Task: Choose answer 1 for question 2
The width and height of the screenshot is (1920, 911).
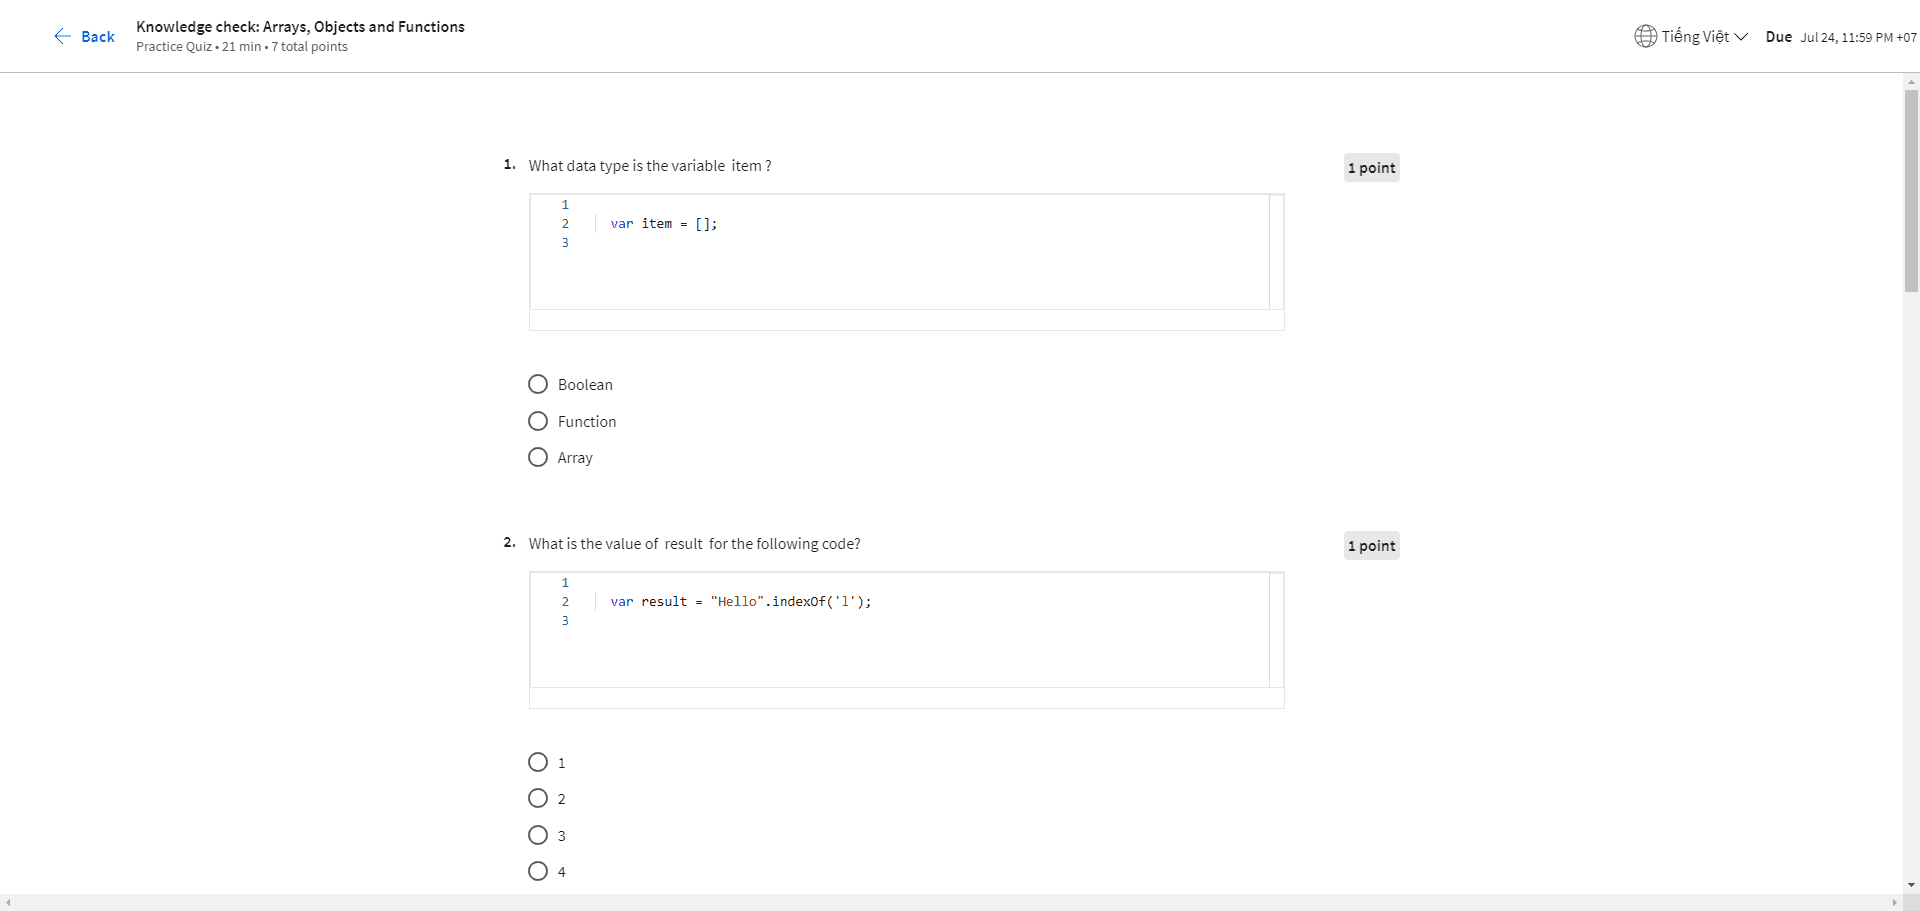Action: pyautogui.click(x=538, y=762)
